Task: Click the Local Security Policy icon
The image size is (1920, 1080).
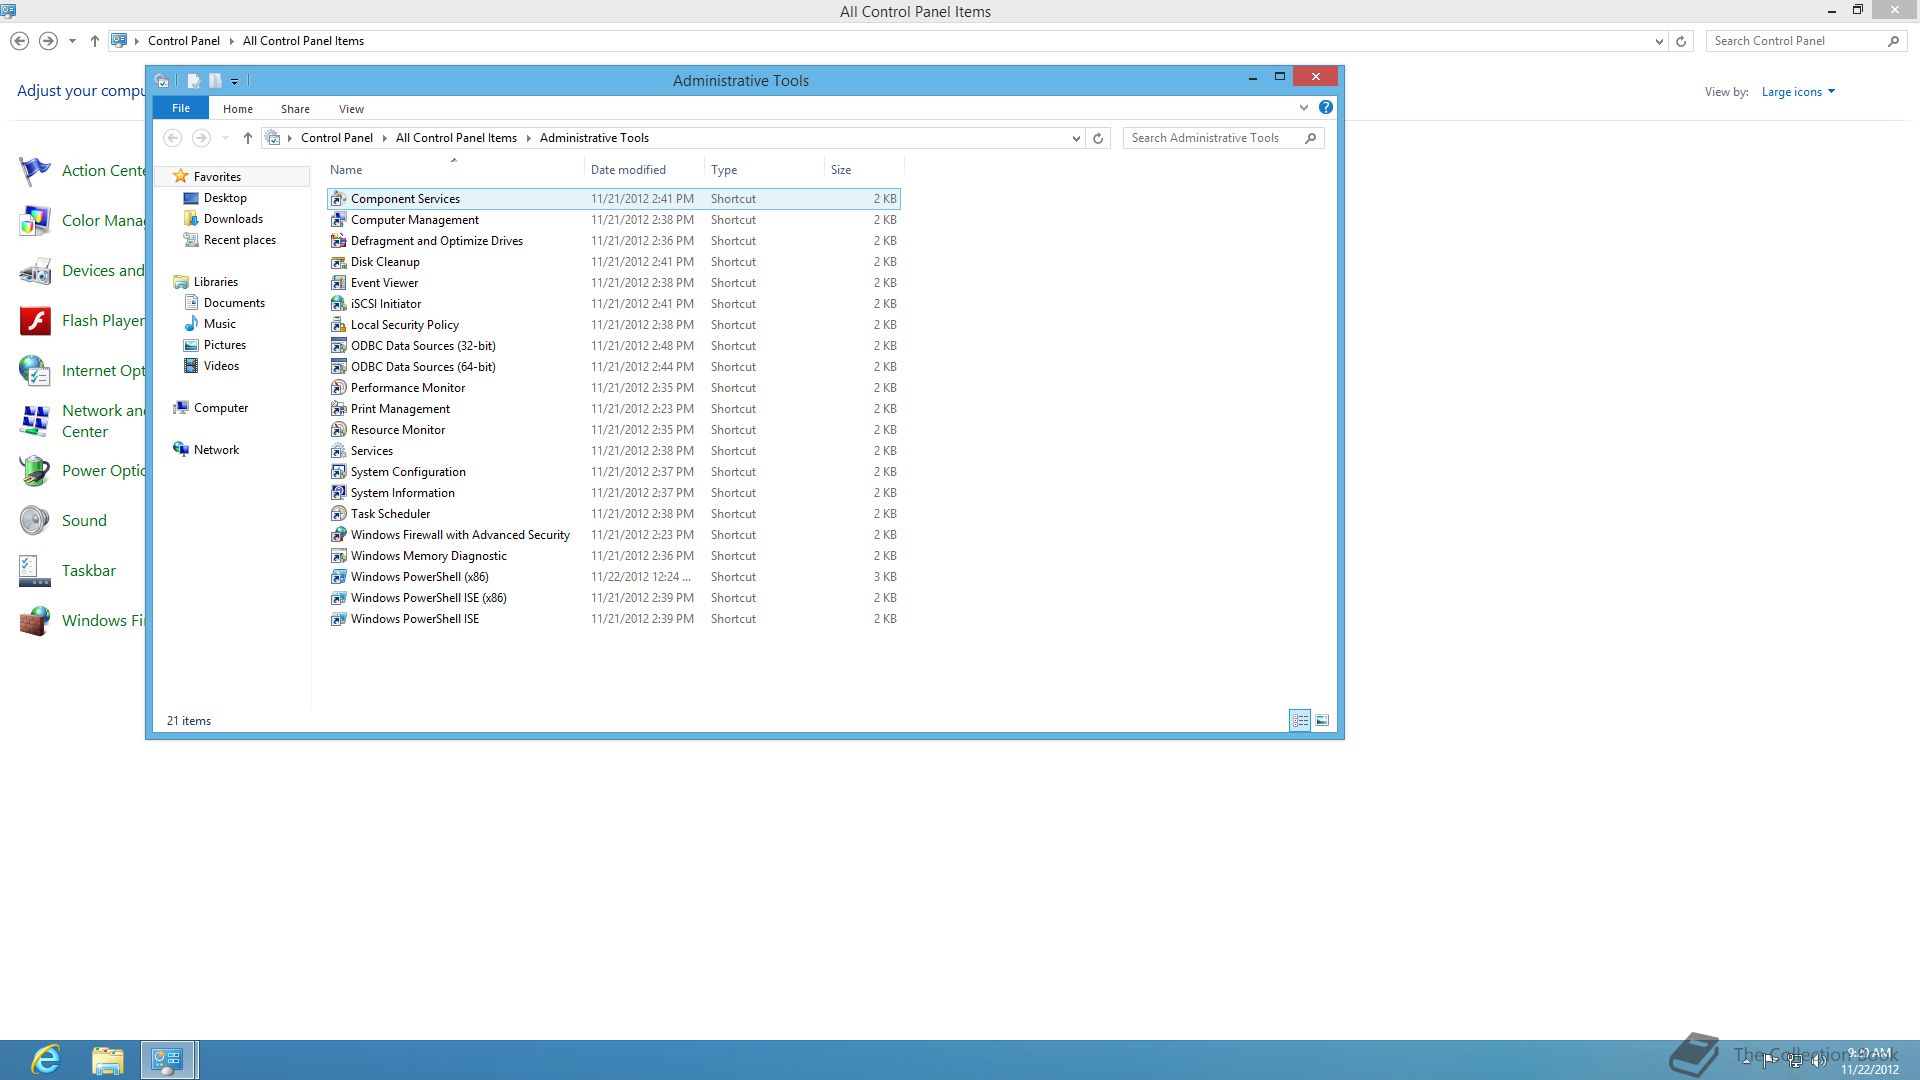Action: point(338,325)
